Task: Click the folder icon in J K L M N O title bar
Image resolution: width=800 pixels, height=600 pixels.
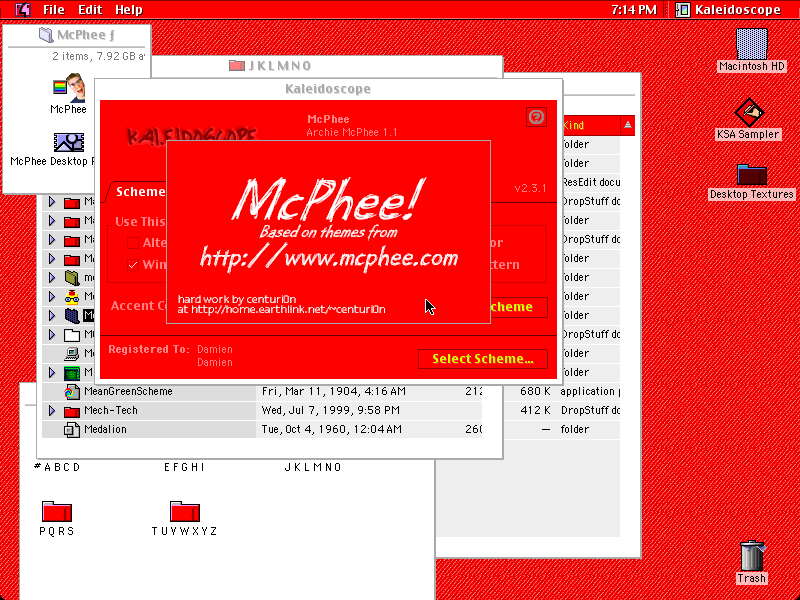Action: pos(237,65)
